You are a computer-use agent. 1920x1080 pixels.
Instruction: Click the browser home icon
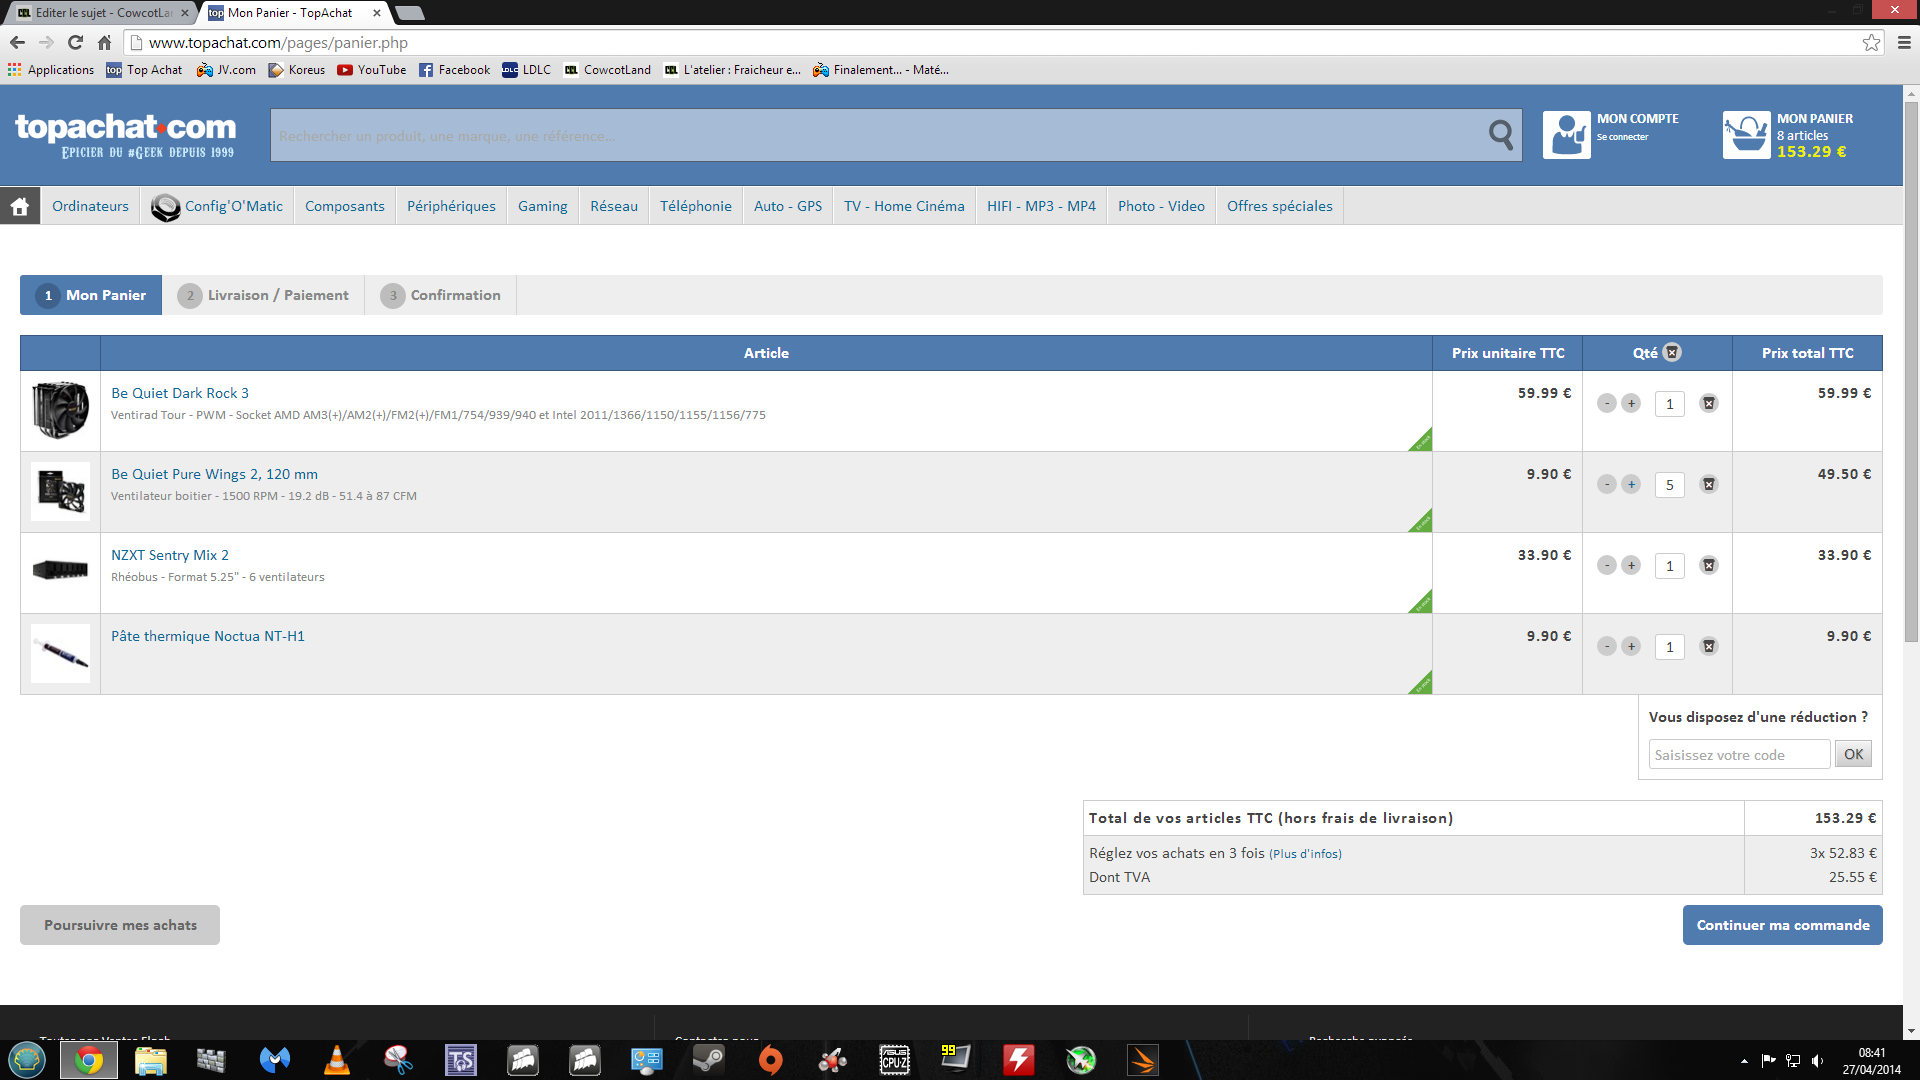click(104, 42)
